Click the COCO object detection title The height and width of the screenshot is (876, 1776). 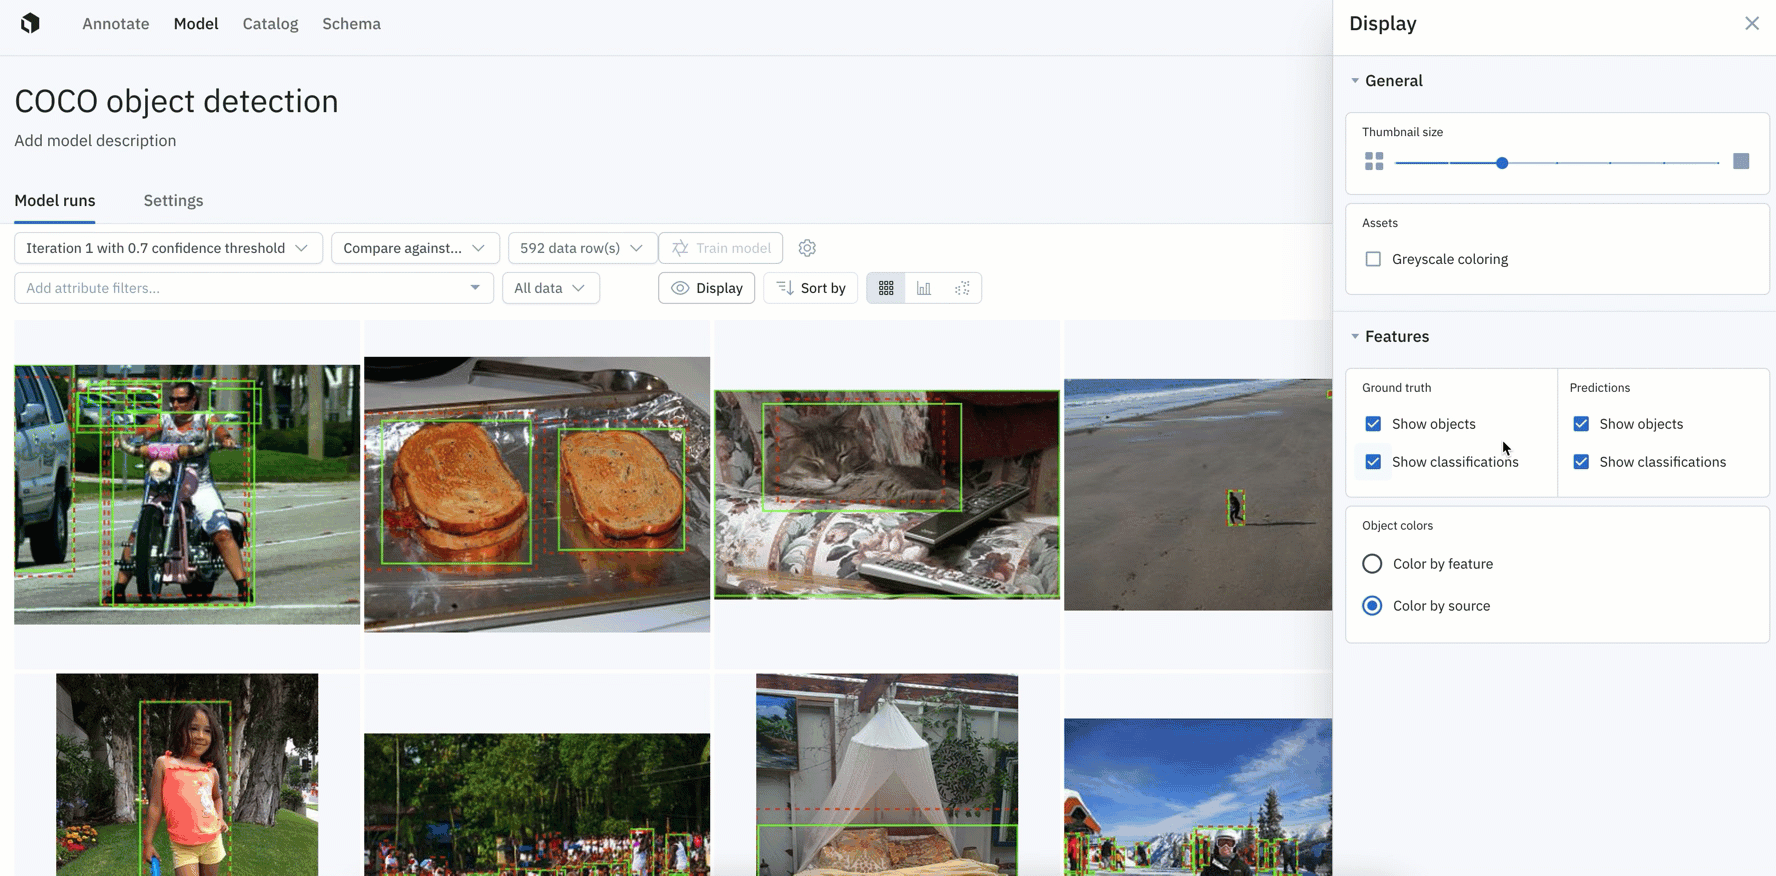pyautogui.click(x=176, y=101)
